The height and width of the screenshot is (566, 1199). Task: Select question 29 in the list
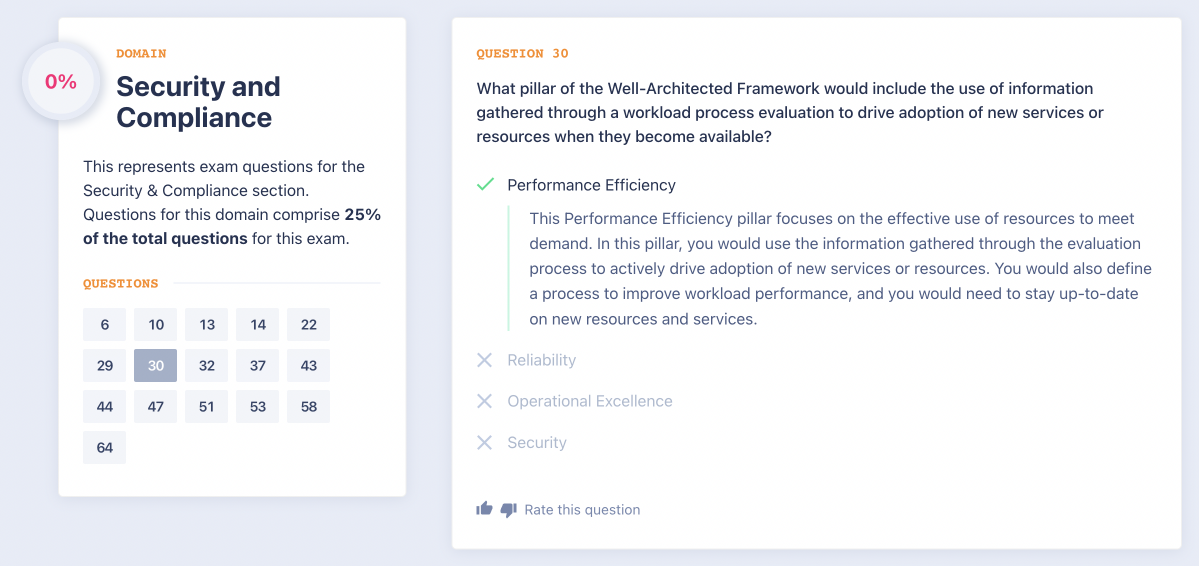point(105,366)
